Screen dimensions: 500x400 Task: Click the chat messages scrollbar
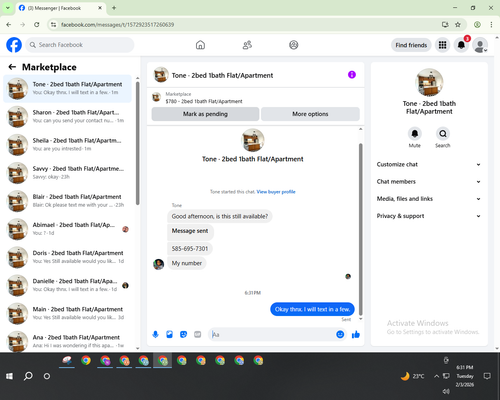coord(360,229)
